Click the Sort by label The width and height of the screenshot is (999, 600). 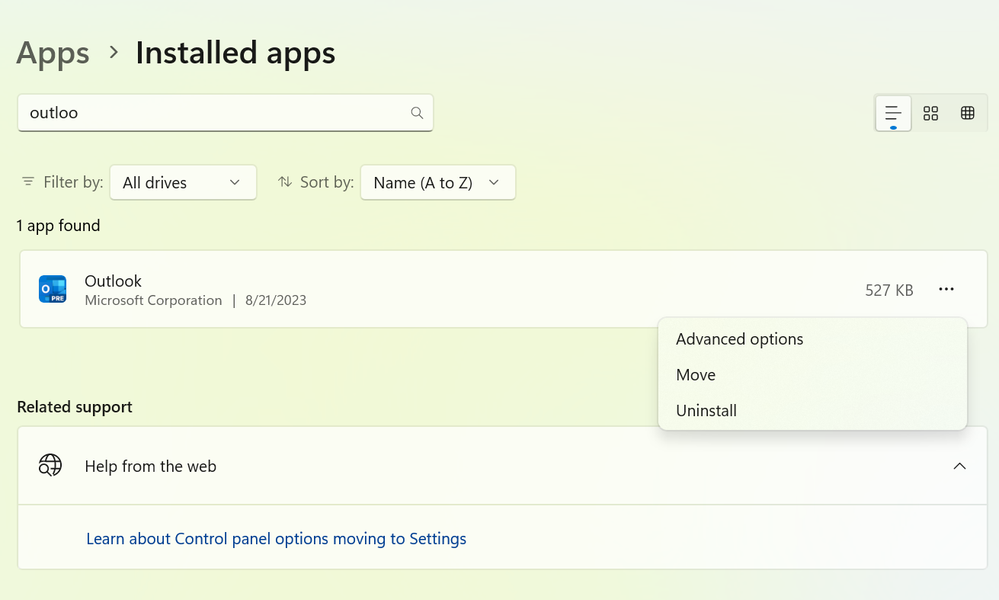click(x=327, y=182)
